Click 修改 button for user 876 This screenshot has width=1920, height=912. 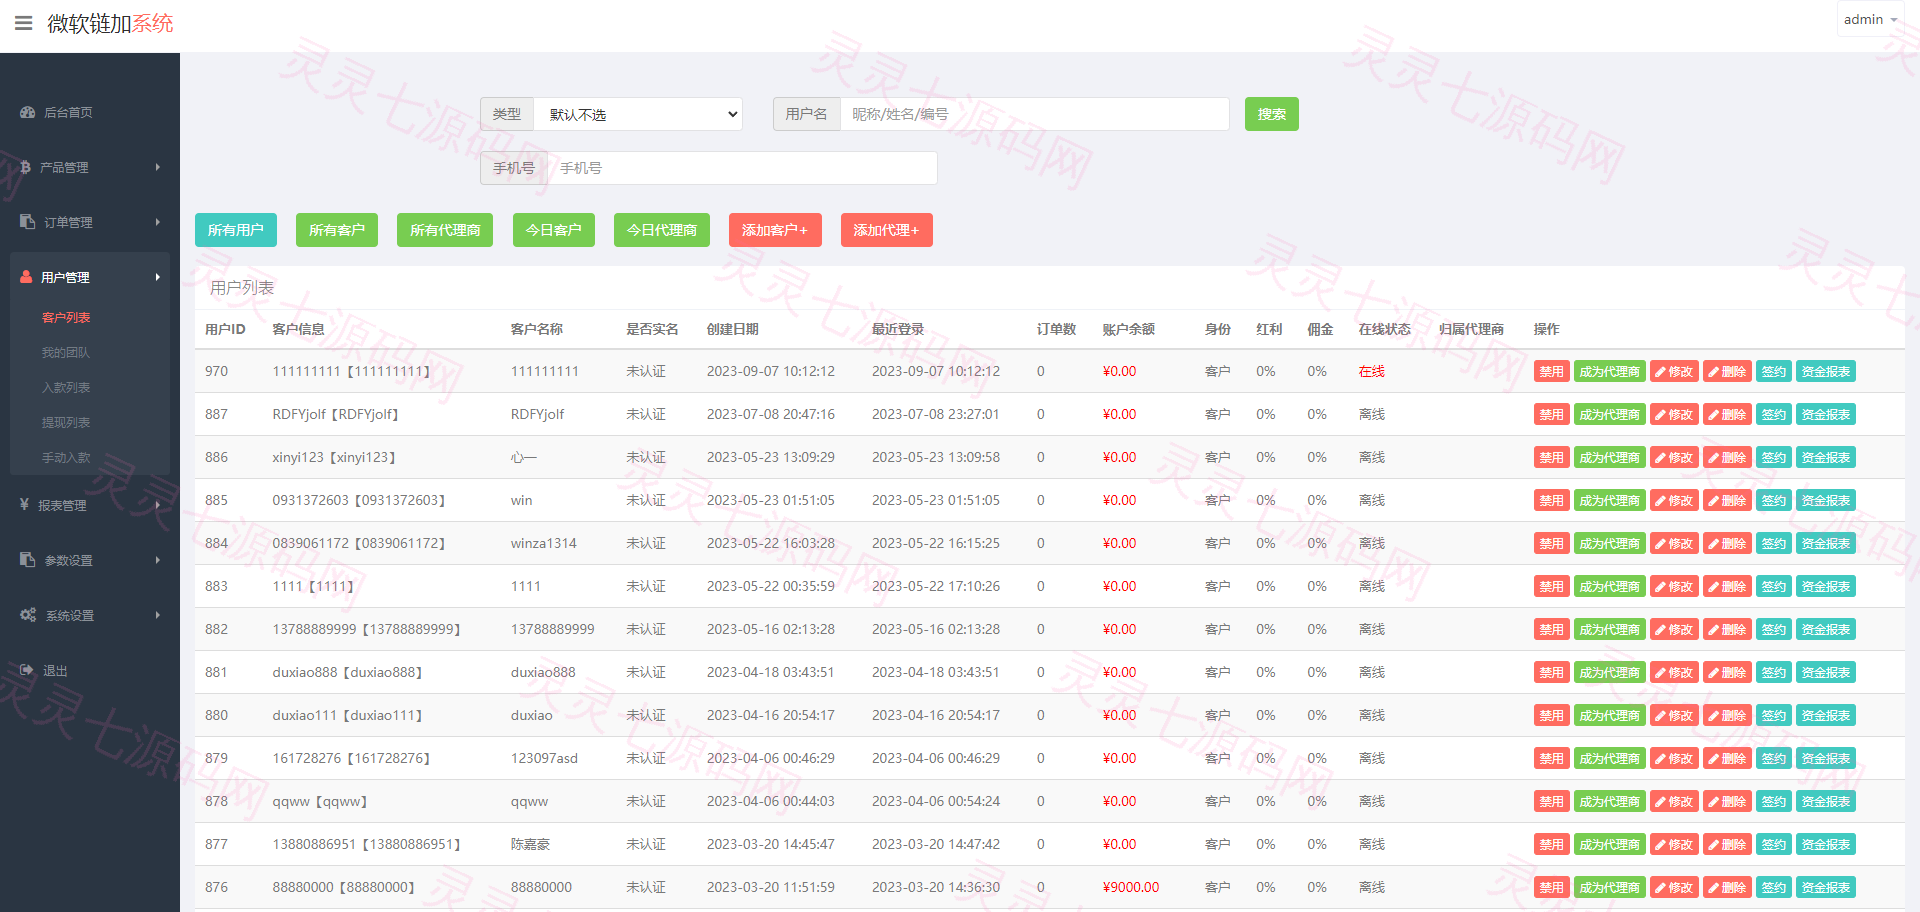tap(1674, 887)
